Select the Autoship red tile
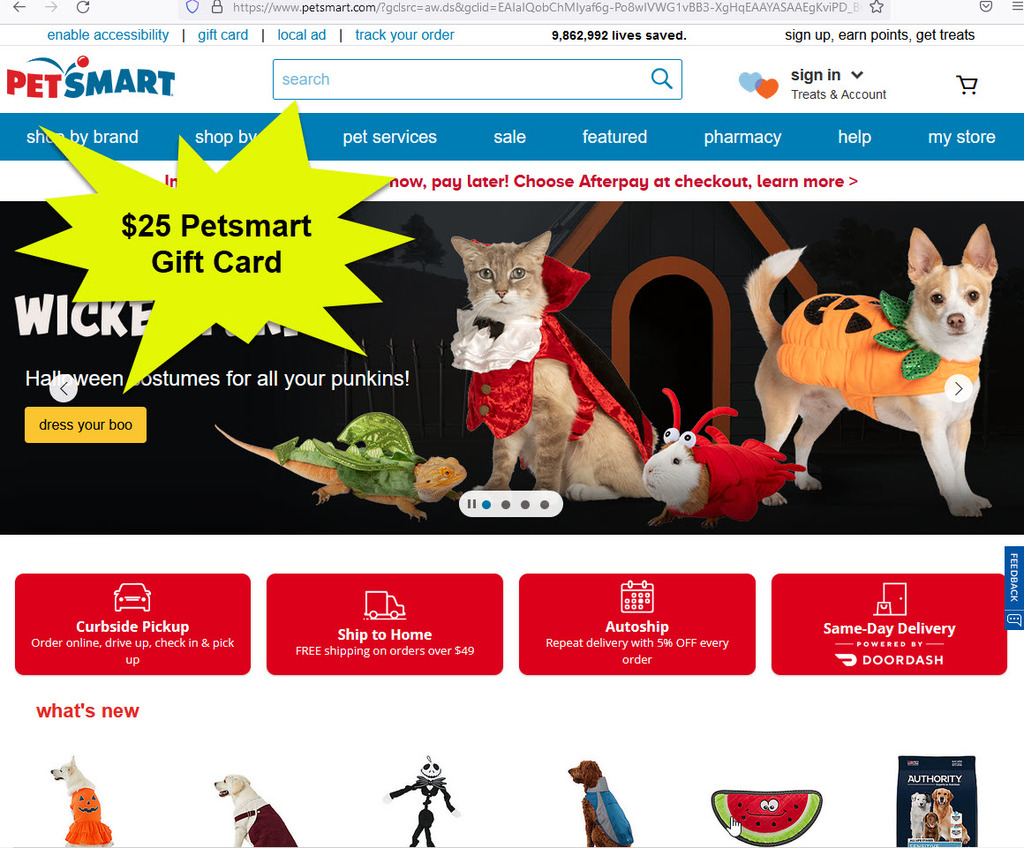The image size is (1024, 848). click(637, 624)
